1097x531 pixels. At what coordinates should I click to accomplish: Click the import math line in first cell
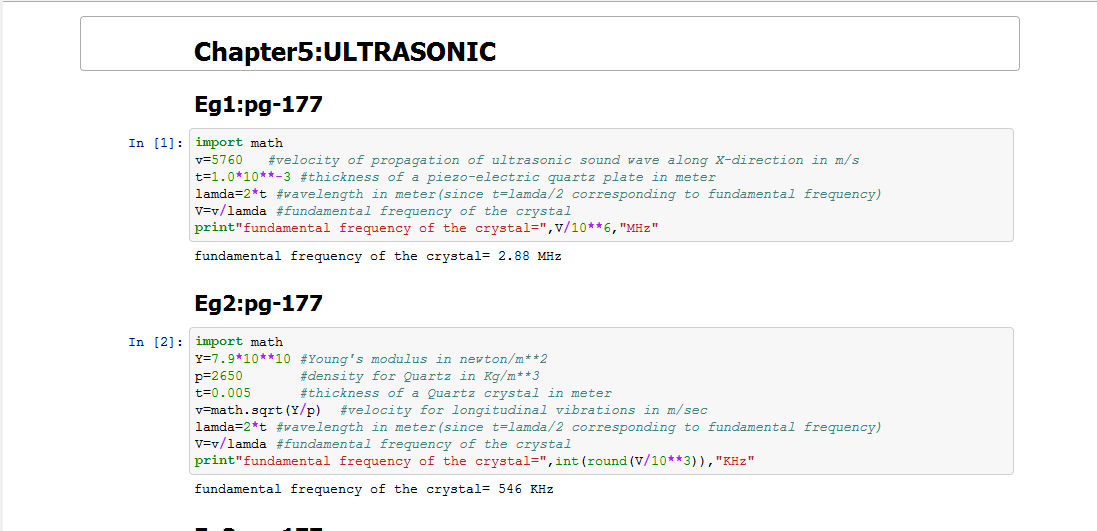[x=239, y=143]
